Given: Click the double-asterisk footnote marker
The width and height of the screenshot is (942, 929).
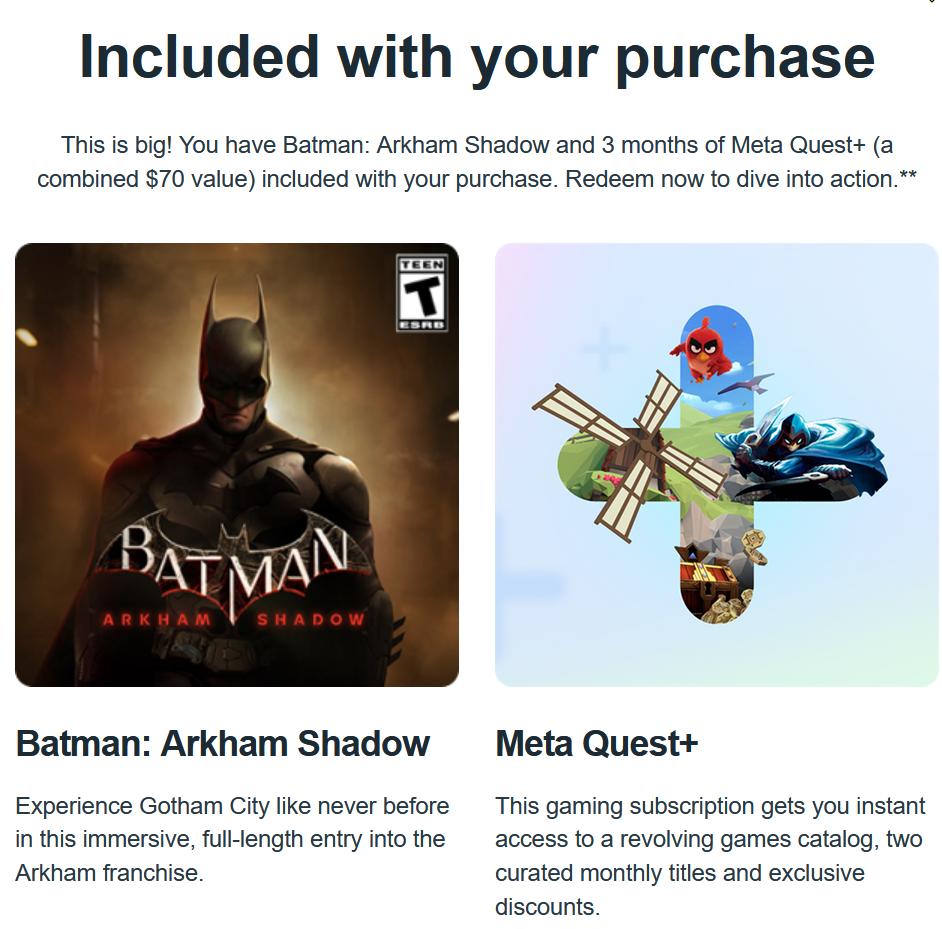Looking at the screenshot, I should click(x=908, y=179).
